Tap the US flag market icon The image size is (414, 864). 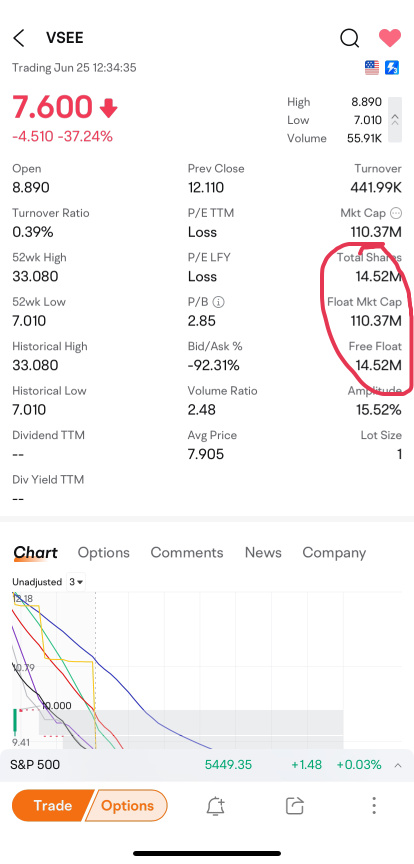pos(372,68)
